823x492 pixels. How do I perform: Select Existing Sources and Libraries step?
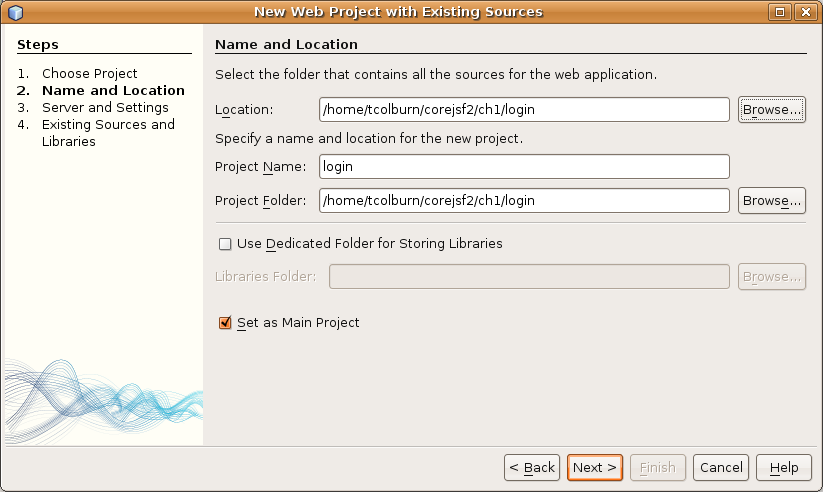tap(108, 133)
